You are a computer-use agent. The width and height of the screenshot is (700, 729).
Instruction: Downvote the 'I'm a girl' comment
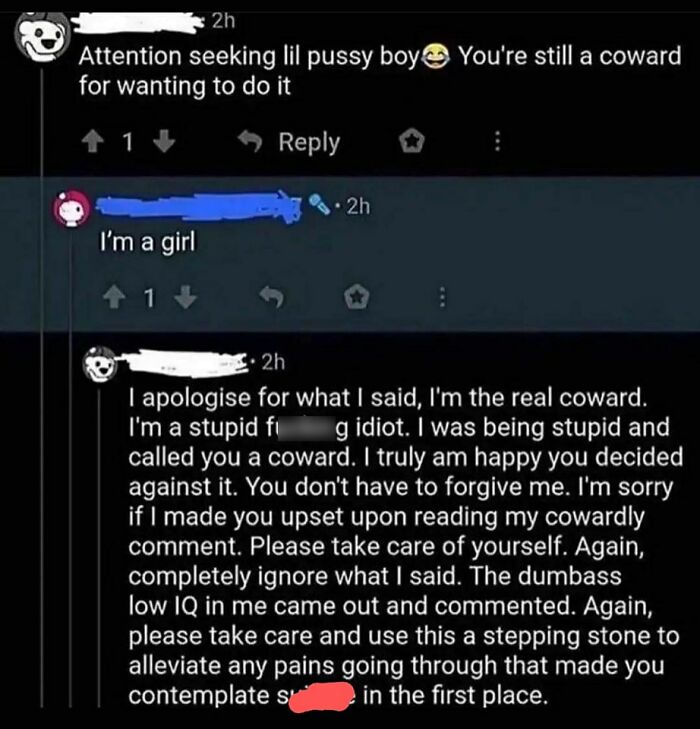[185, 298]
